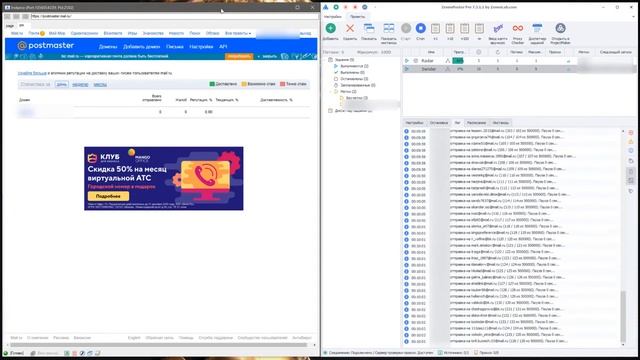Click the green Add project icon
This screenshot has width=640, height=360.
(331, 28)
